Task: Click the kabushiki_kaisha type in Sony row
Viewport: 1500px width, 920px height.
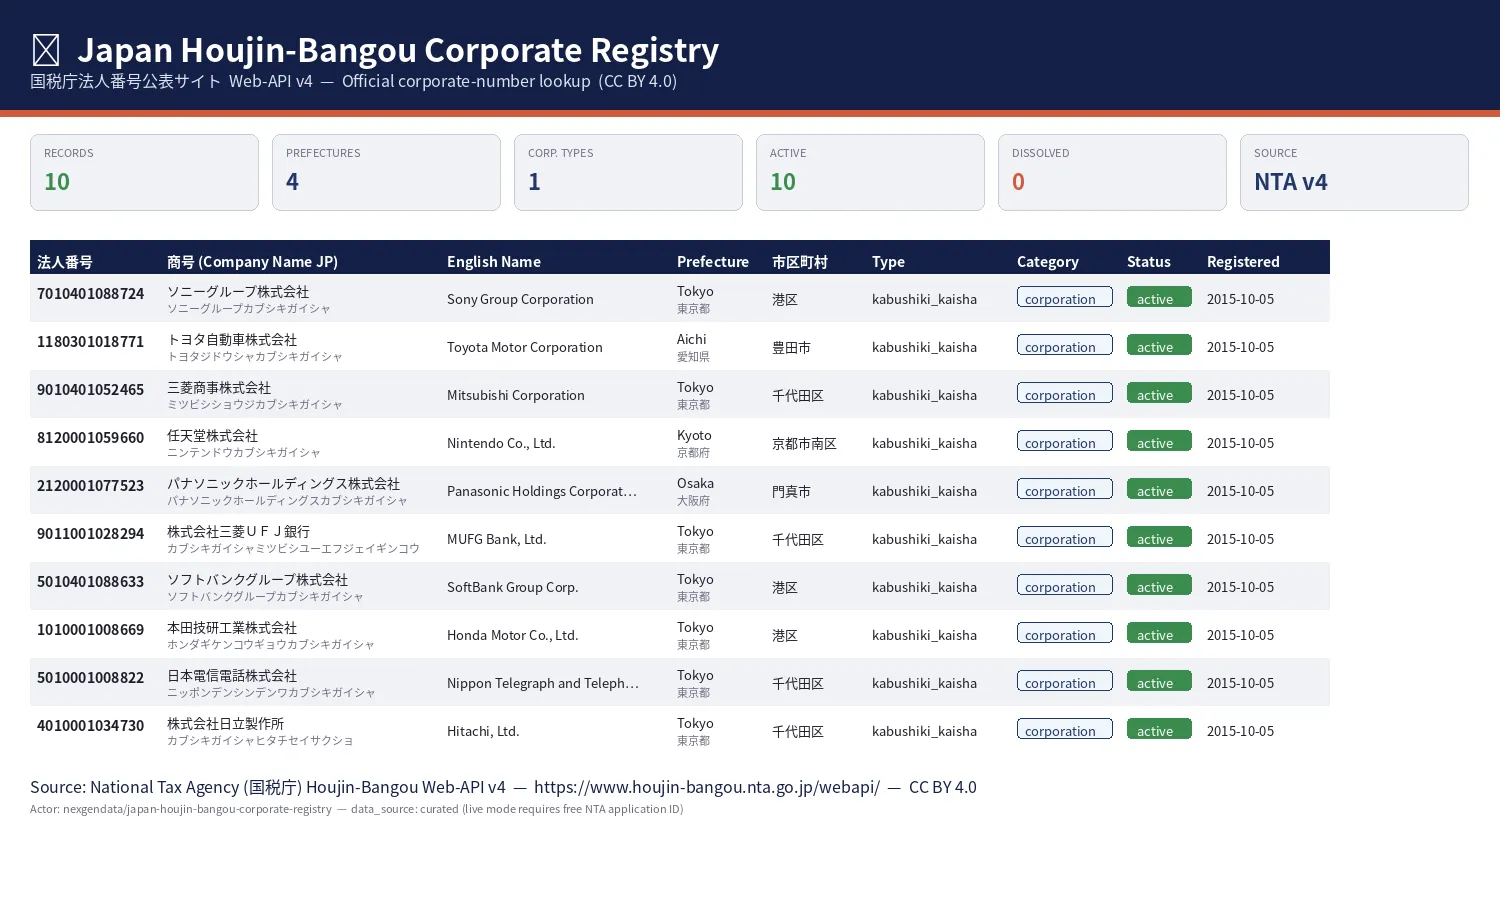Action: (x=924, y=299)
